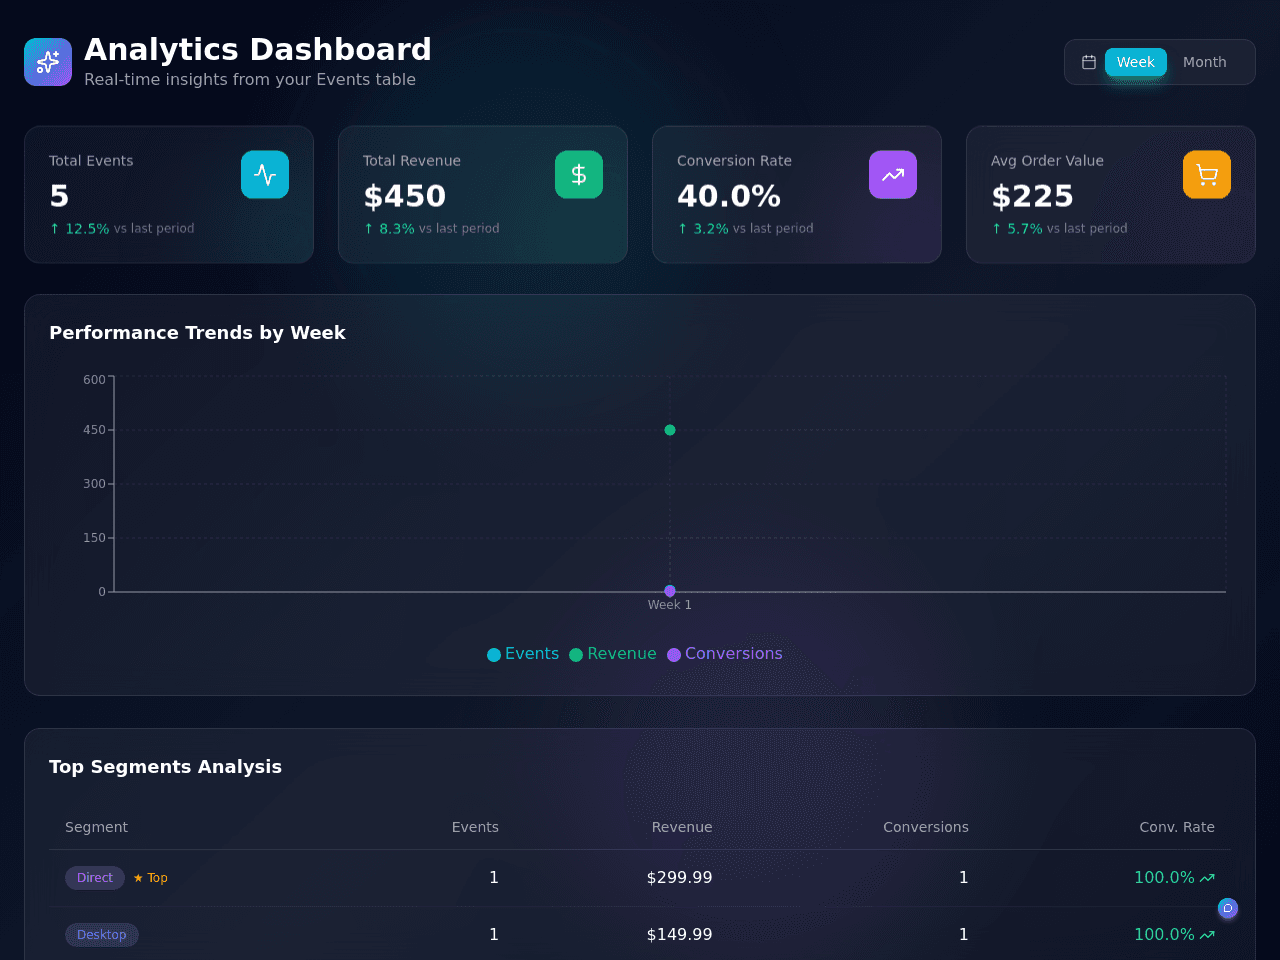Click the 12.5% vs last period text
The image size is (1280, 960).
point(122,229)
